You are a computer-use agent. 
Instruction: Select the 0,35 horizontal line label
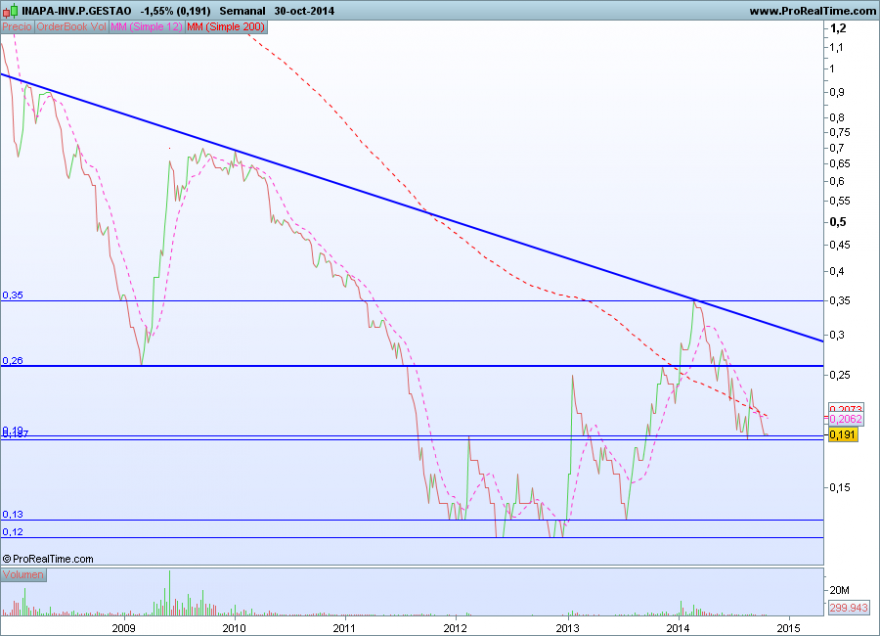tap(13, 295)
